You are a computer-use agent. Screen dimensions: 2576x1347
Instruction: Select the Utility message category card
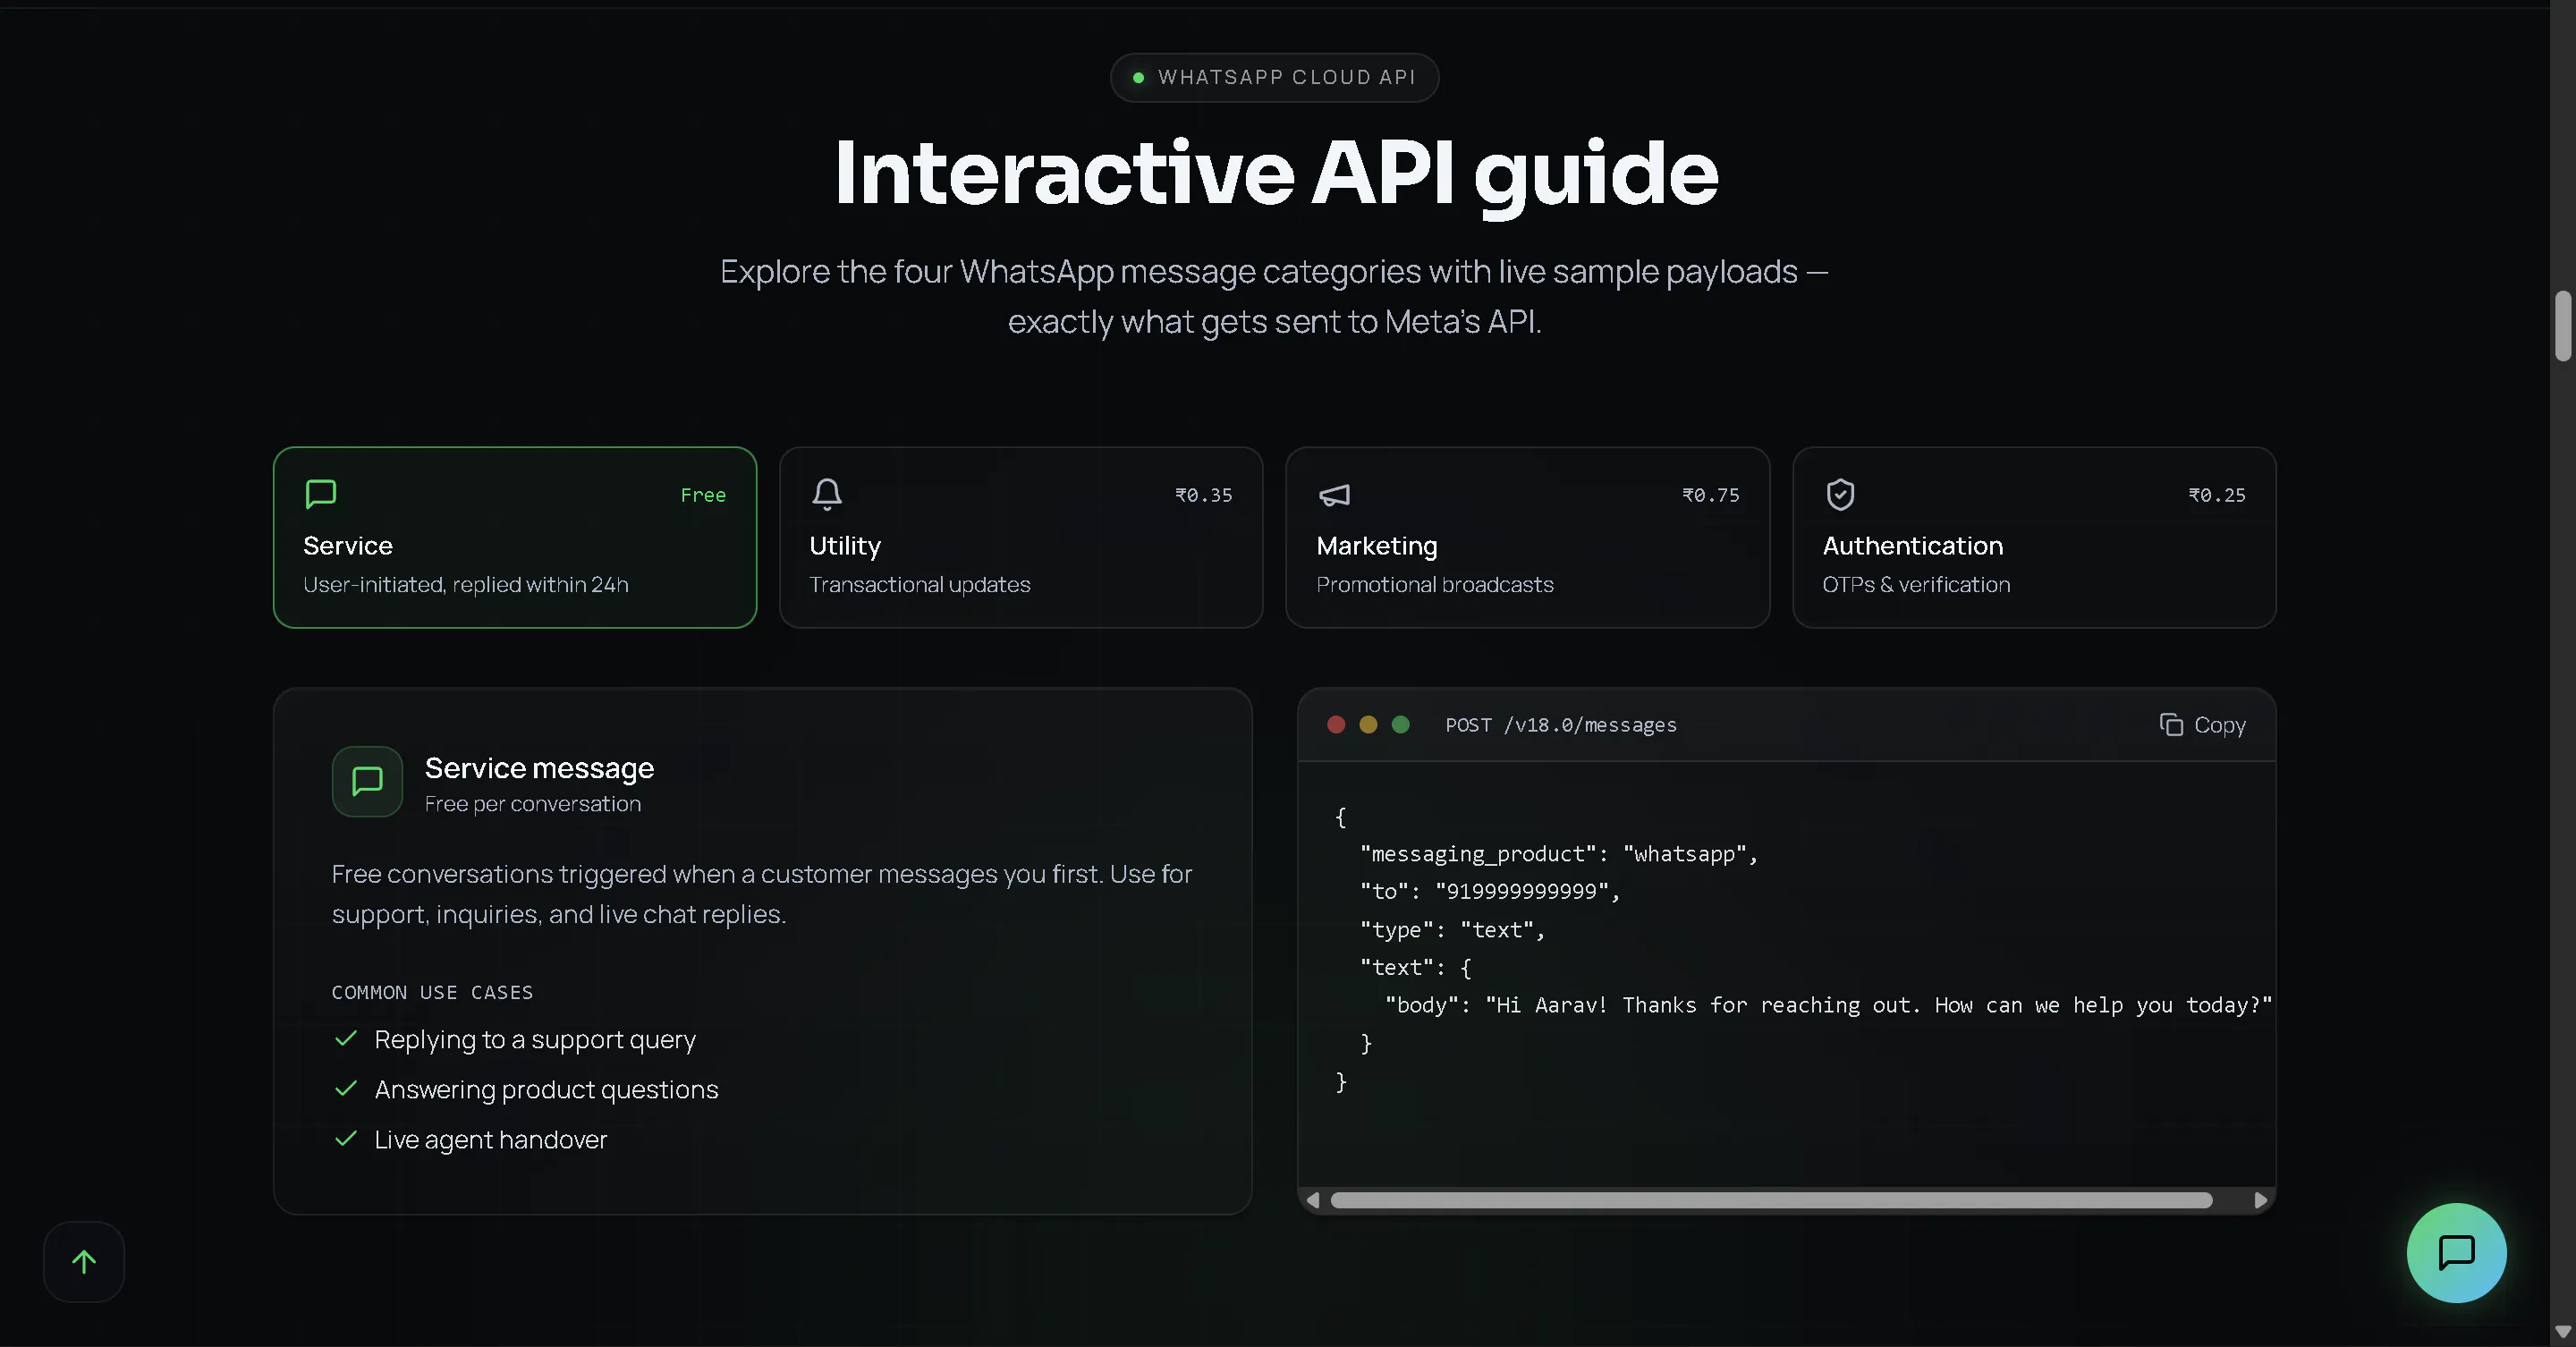tap(1021, 537)
